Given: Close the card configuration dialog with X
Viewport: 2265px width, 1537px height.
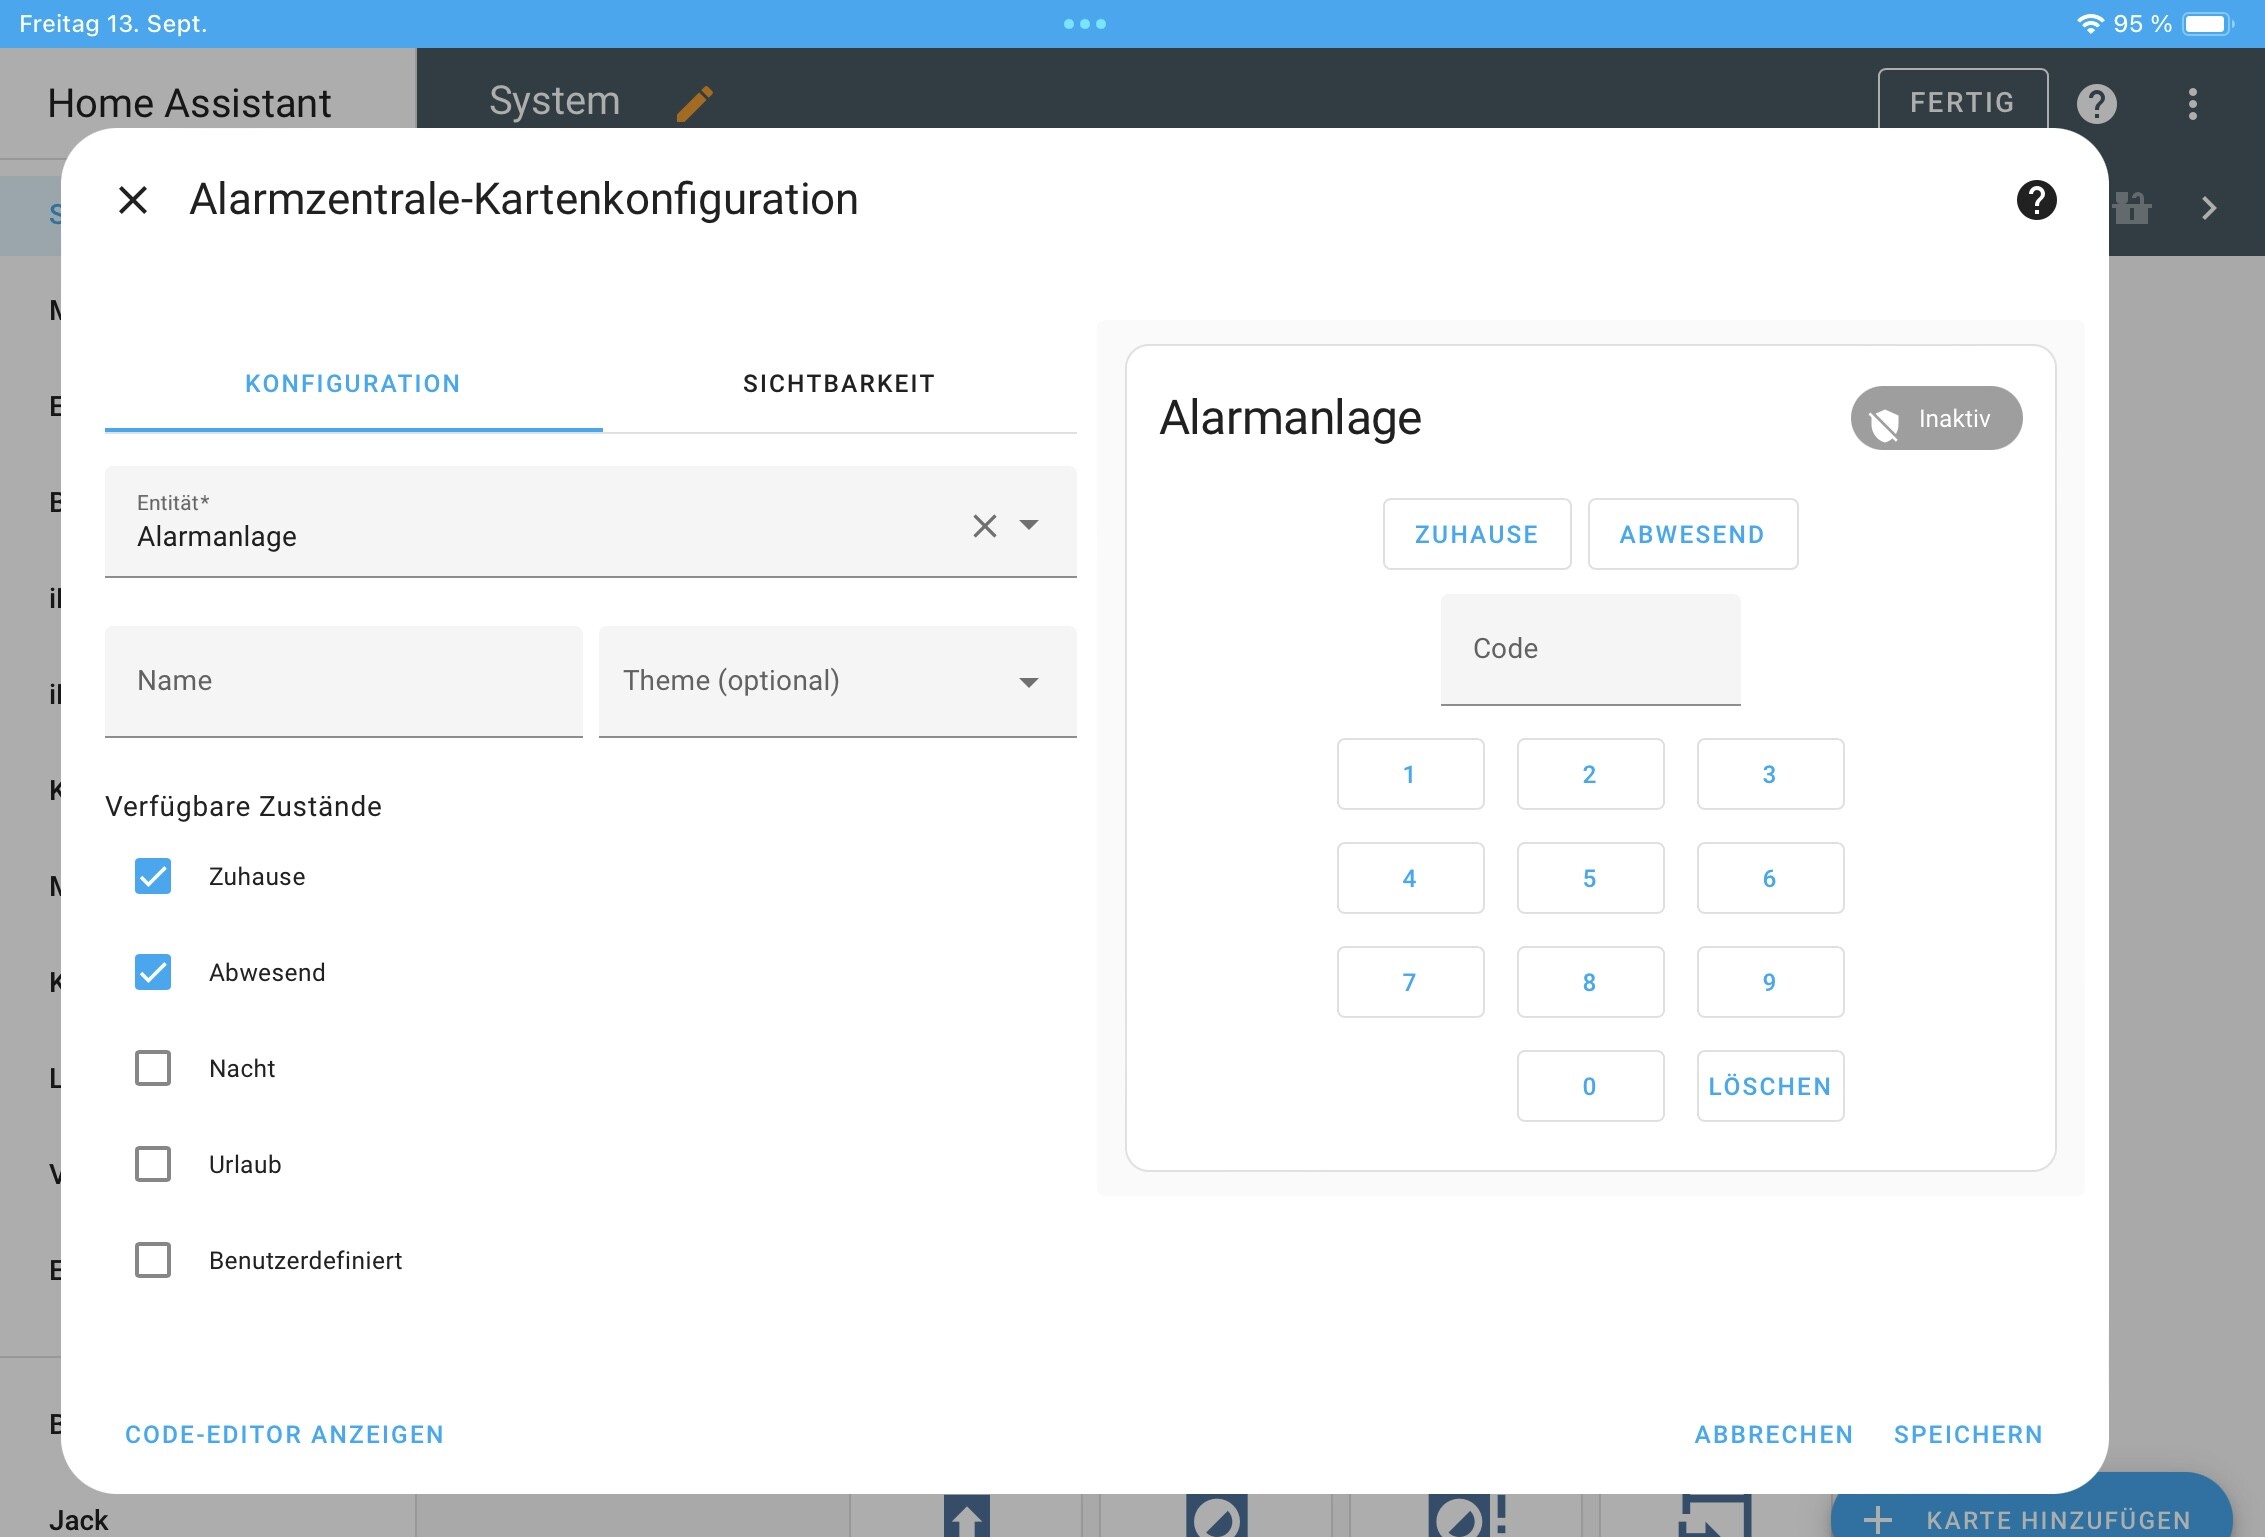Looking at the screenshot, I should pos(133,200).
